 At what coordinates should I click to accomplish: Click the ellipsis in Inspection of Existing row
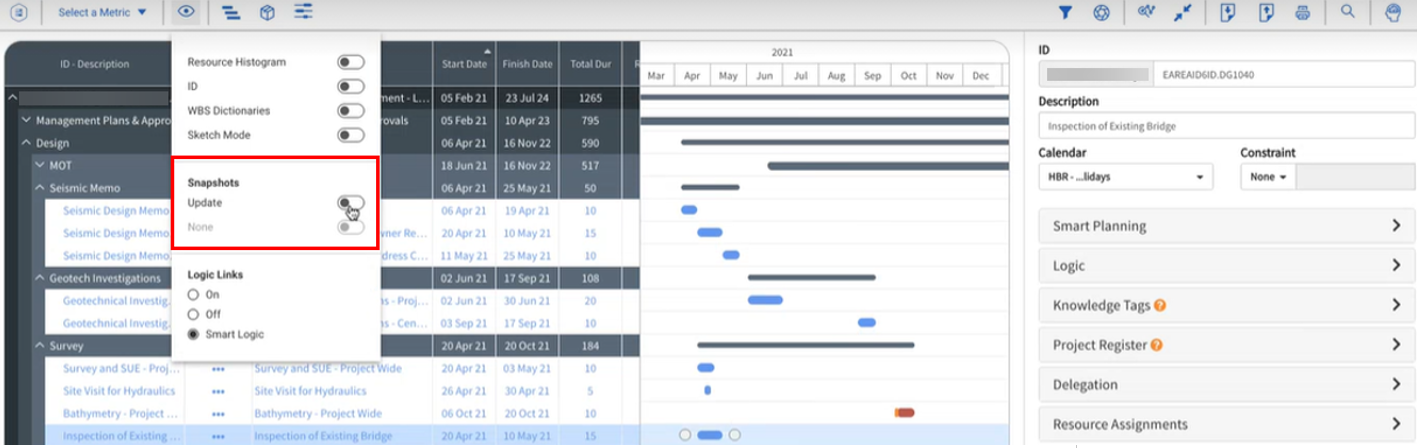point(218,436)
